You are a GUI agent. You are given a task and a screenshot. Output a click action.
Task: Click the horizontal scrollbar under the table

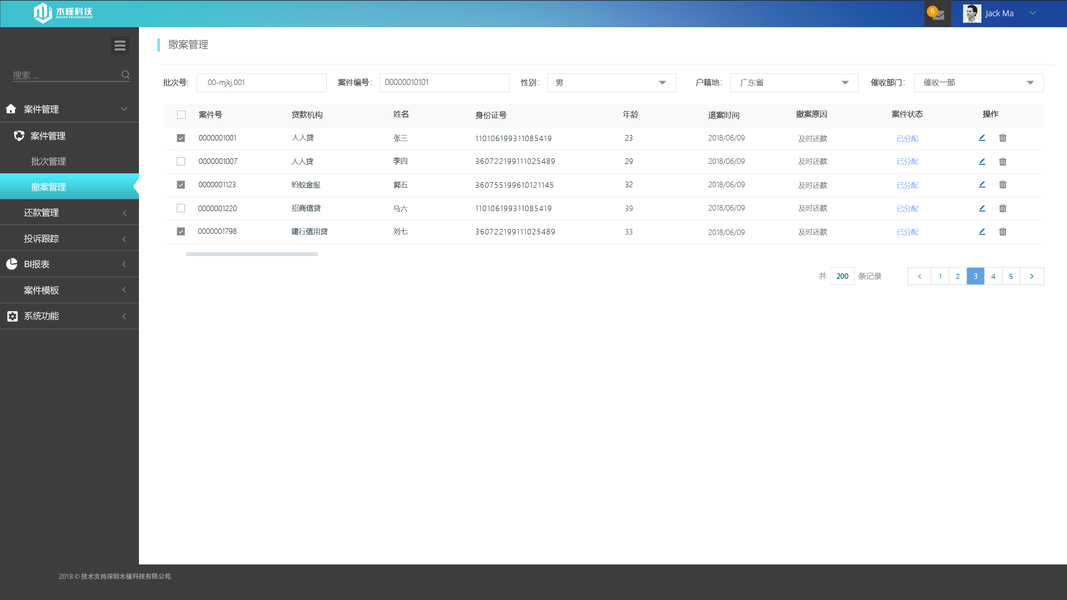252,254
